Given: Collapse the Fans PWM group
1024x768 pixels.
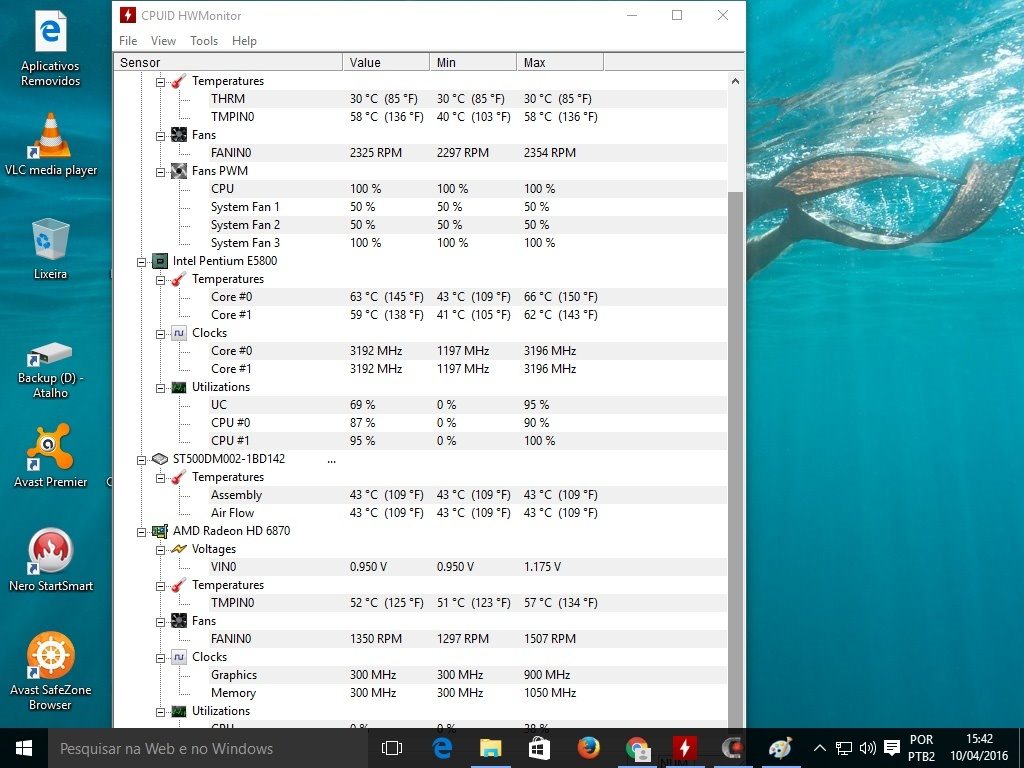Looking at the screenshot, I should tap(161, 172).
